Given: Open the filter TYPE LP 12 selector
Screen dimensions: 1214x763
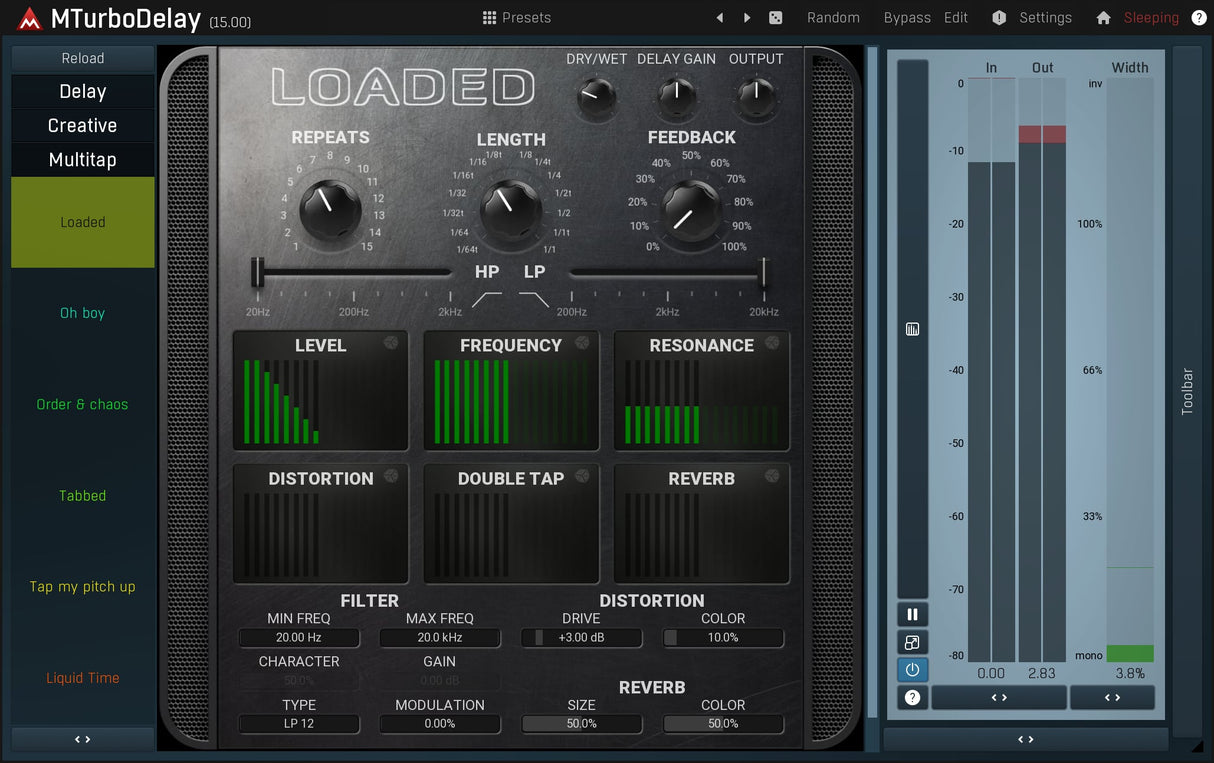Looking at the screenshot, I should [299, 724].
